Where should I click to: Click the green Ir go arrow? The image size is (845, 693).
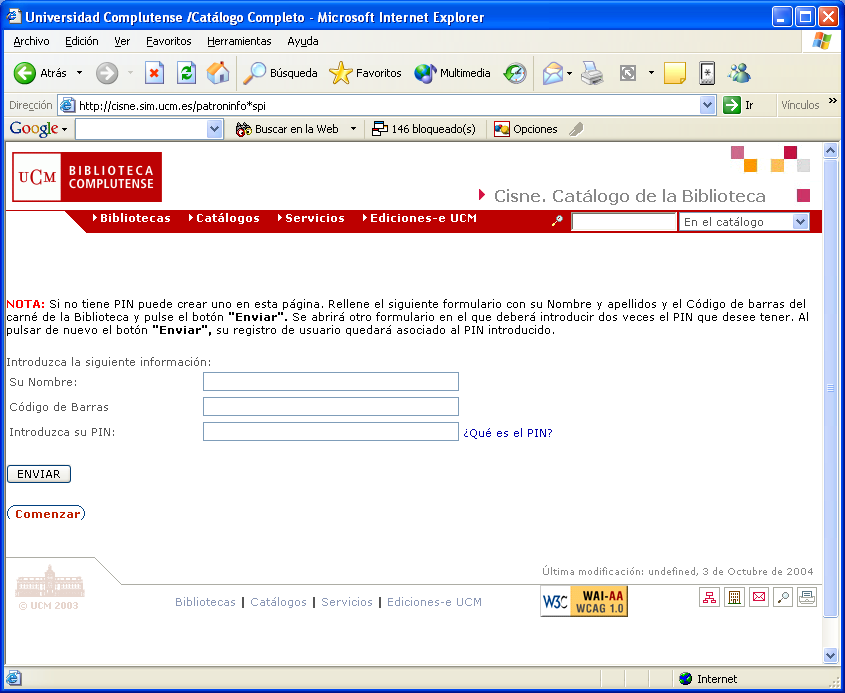coord(732,105)
